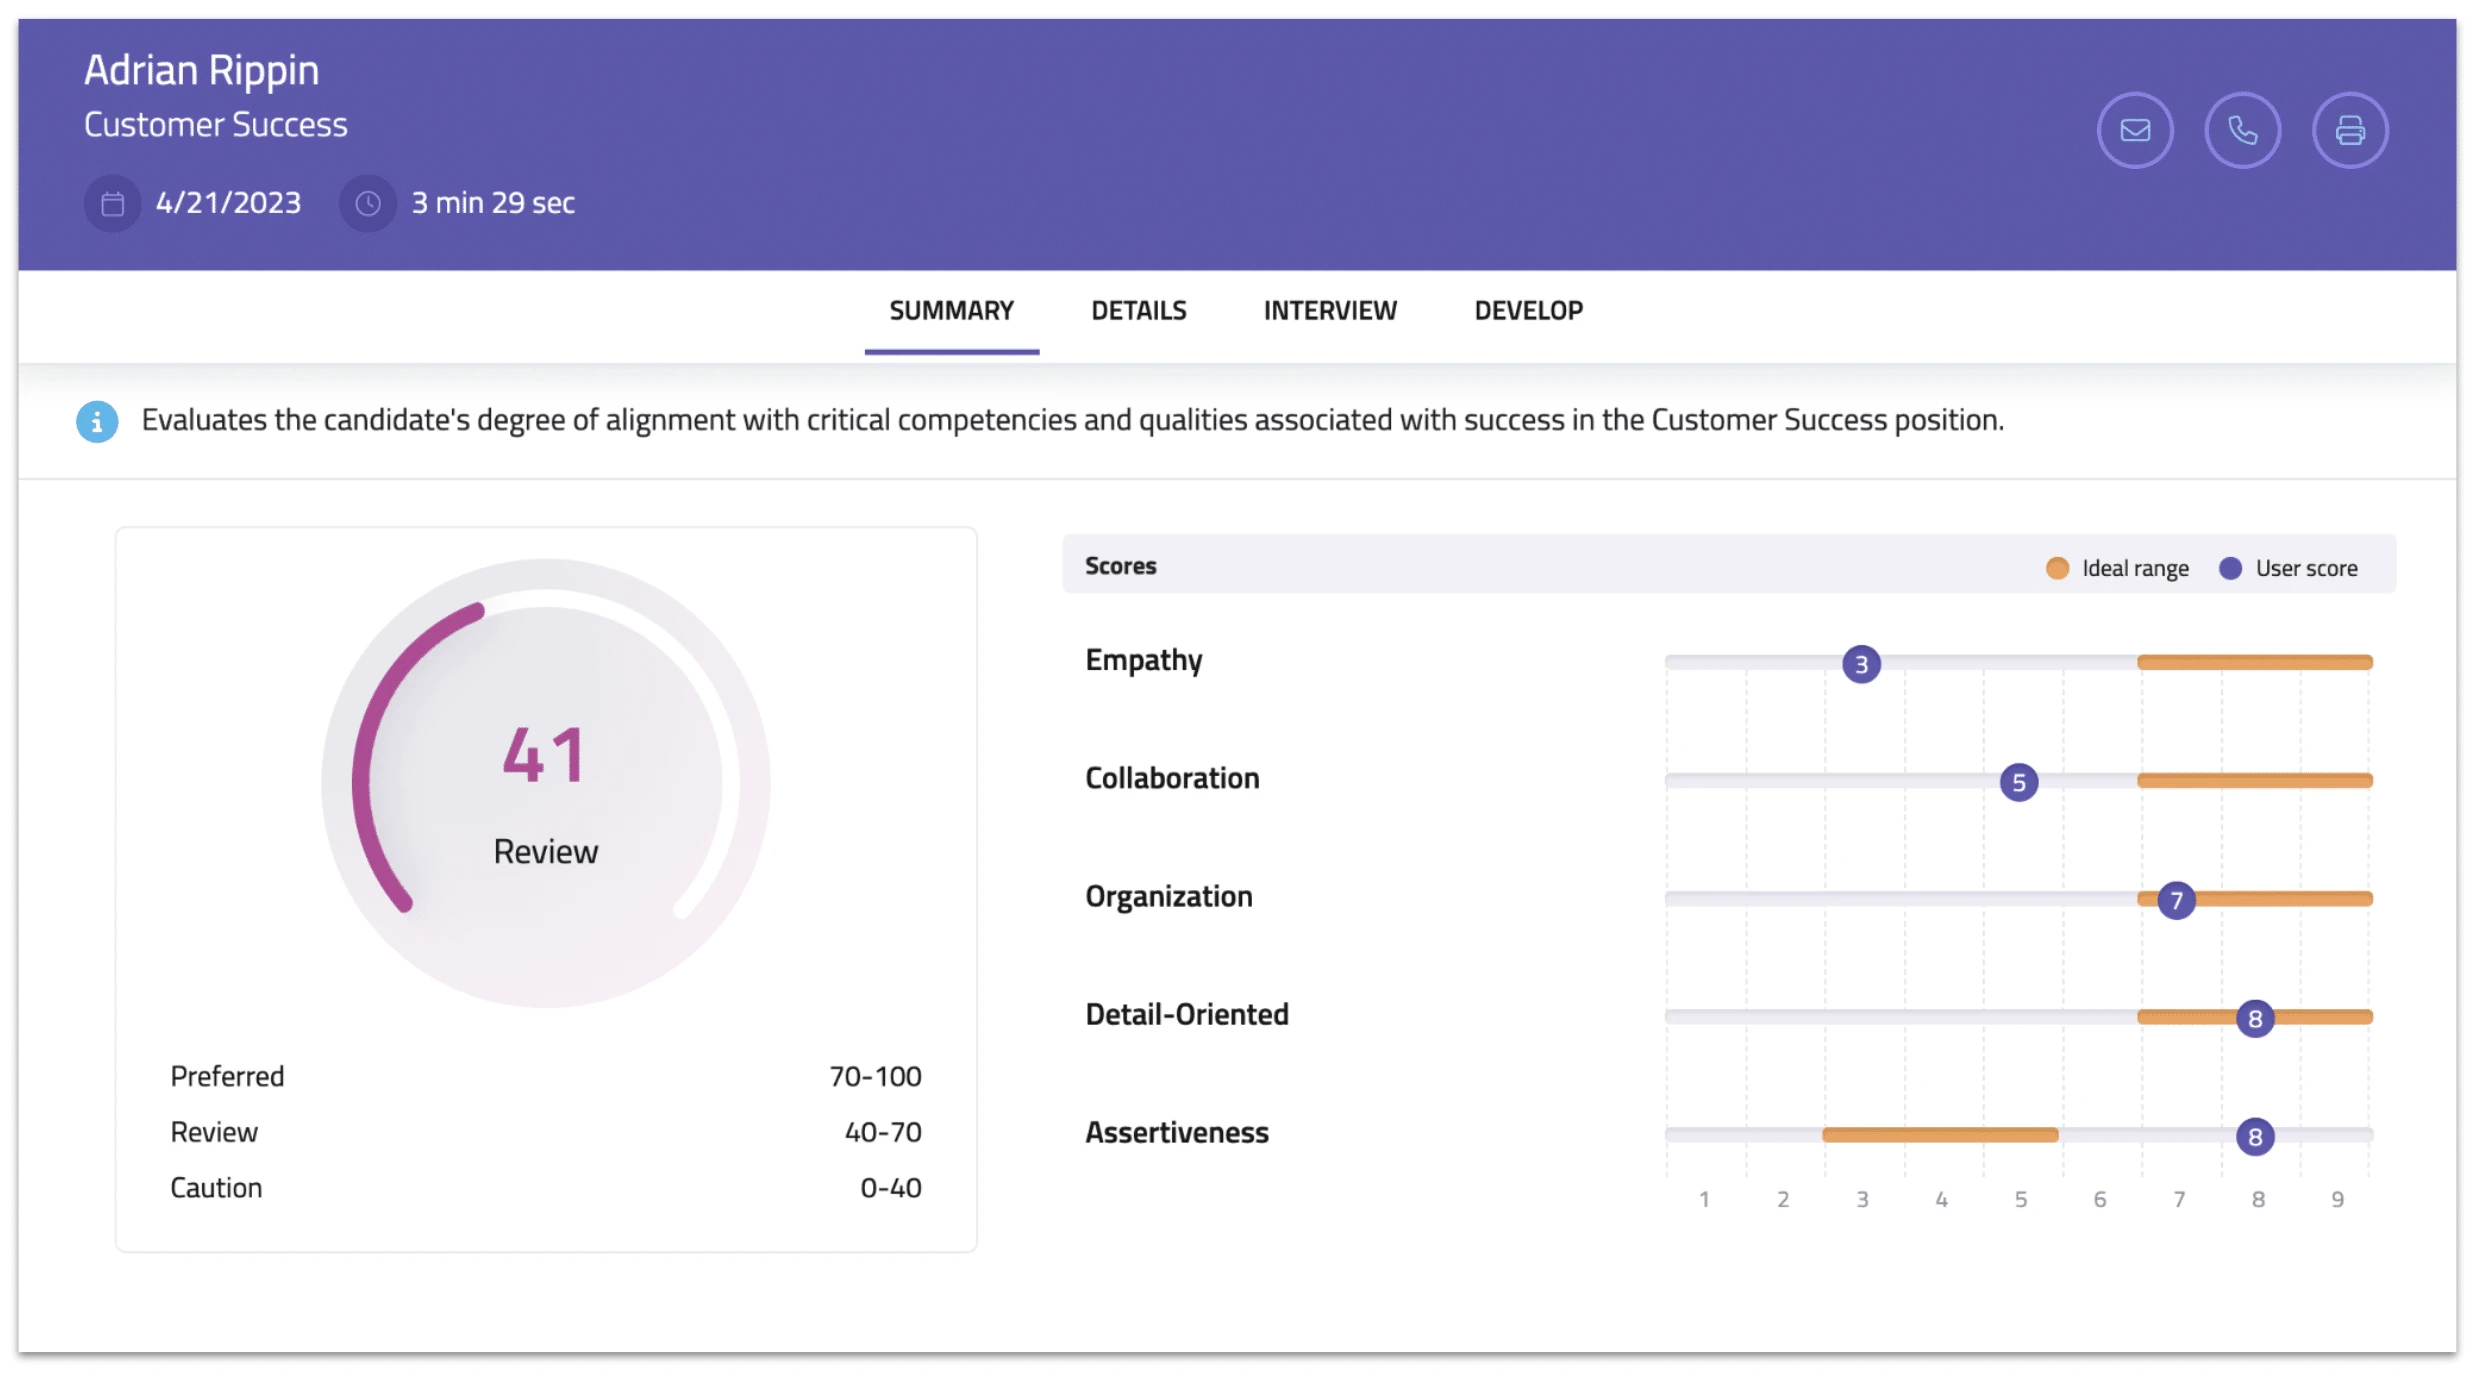Click the orange Ideal range legend dot
This screenshot has height=1378, width=2482.
point(2056,568)
